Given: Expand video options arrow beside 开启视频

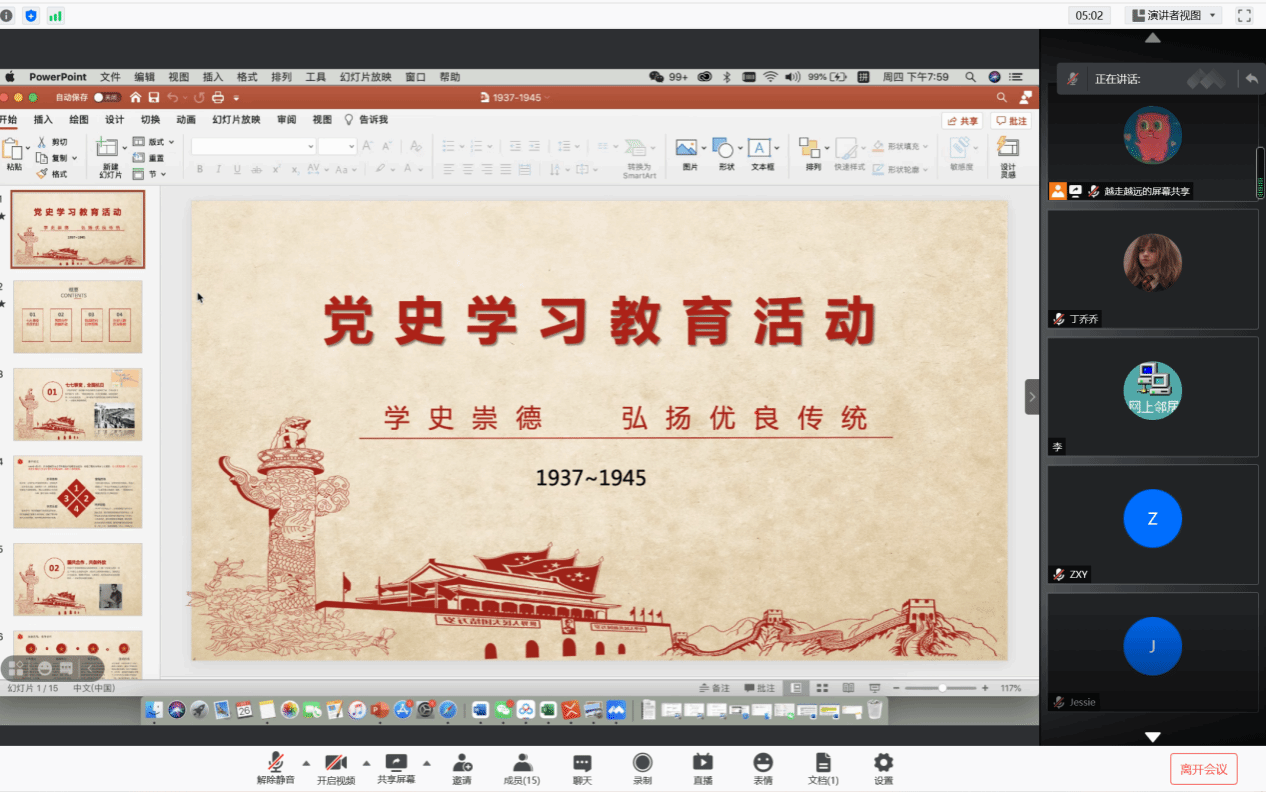Looking at the screenshot, I should 366,761.
